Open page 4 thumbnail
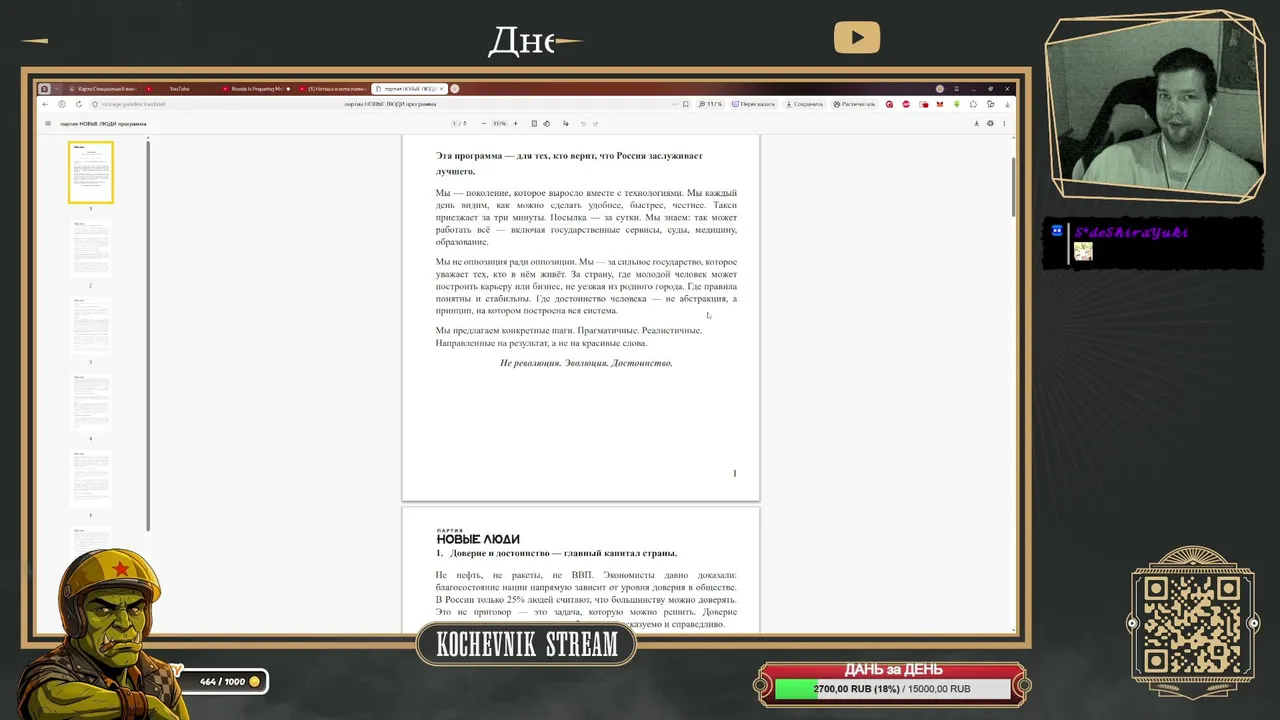Image resolution: width=1280 pixels, height=720 pixels. click(91, 402)
